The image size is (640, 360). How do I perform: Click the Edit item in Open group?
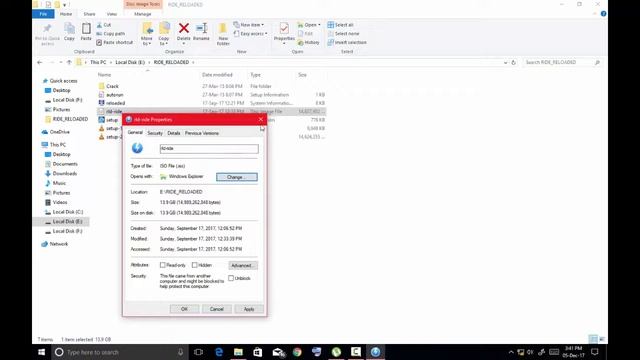pos(305,33)
